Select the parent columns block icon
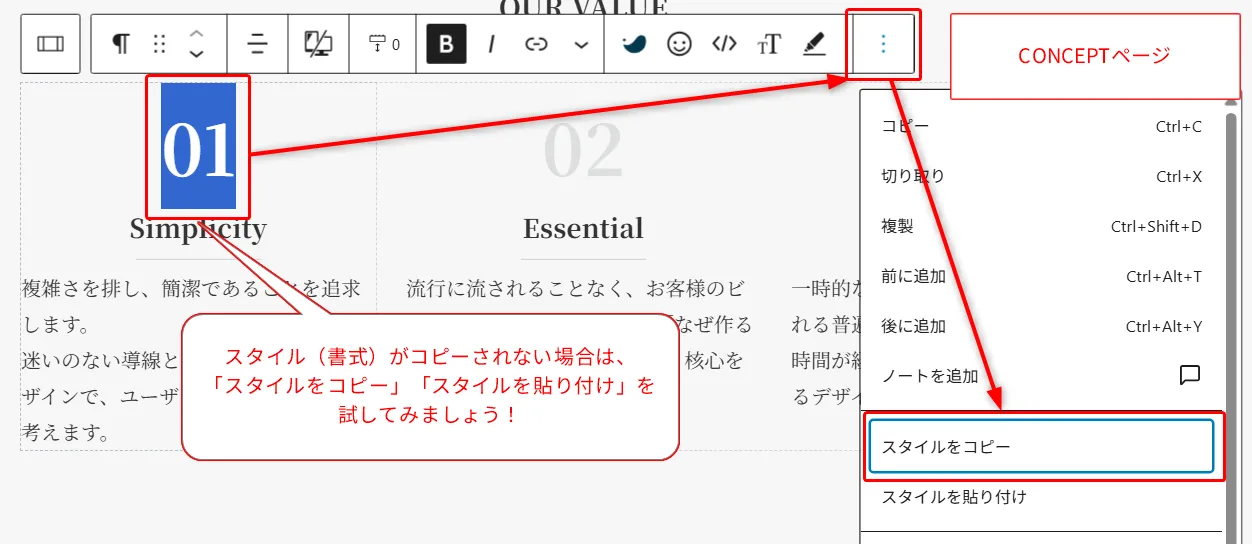Screen dimensions: 1252x544 (x=50, y=44)
